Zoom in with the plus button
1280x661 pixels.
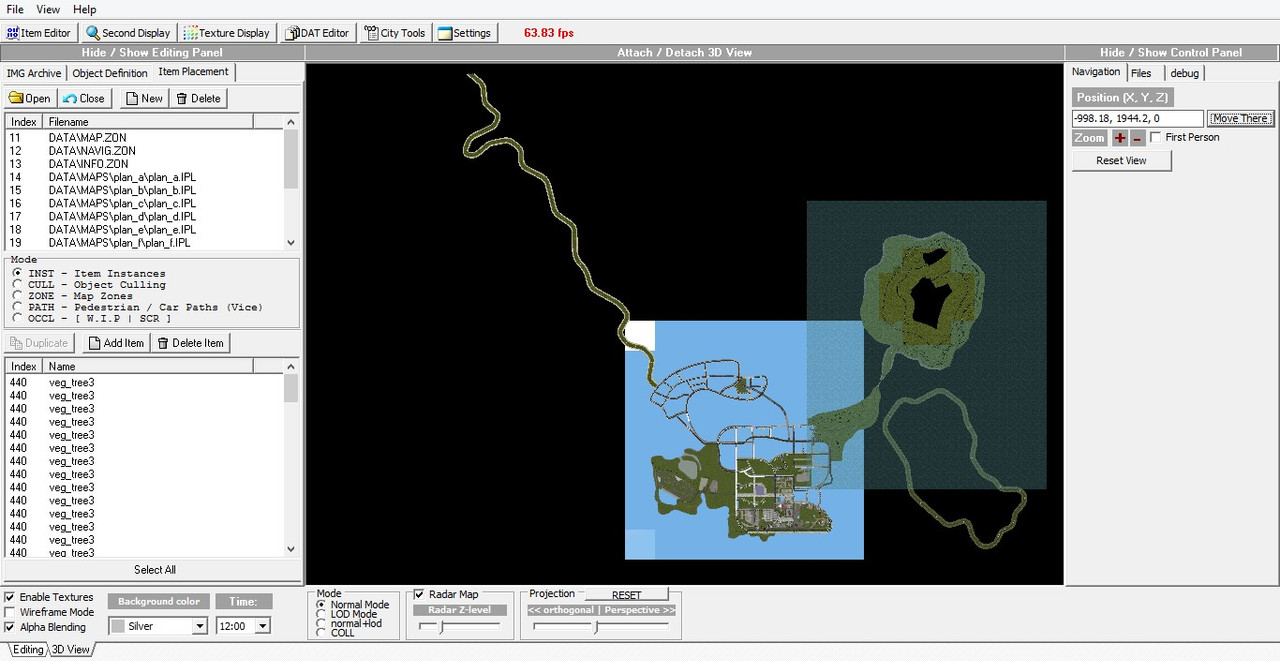click(x=1120, y=138)
